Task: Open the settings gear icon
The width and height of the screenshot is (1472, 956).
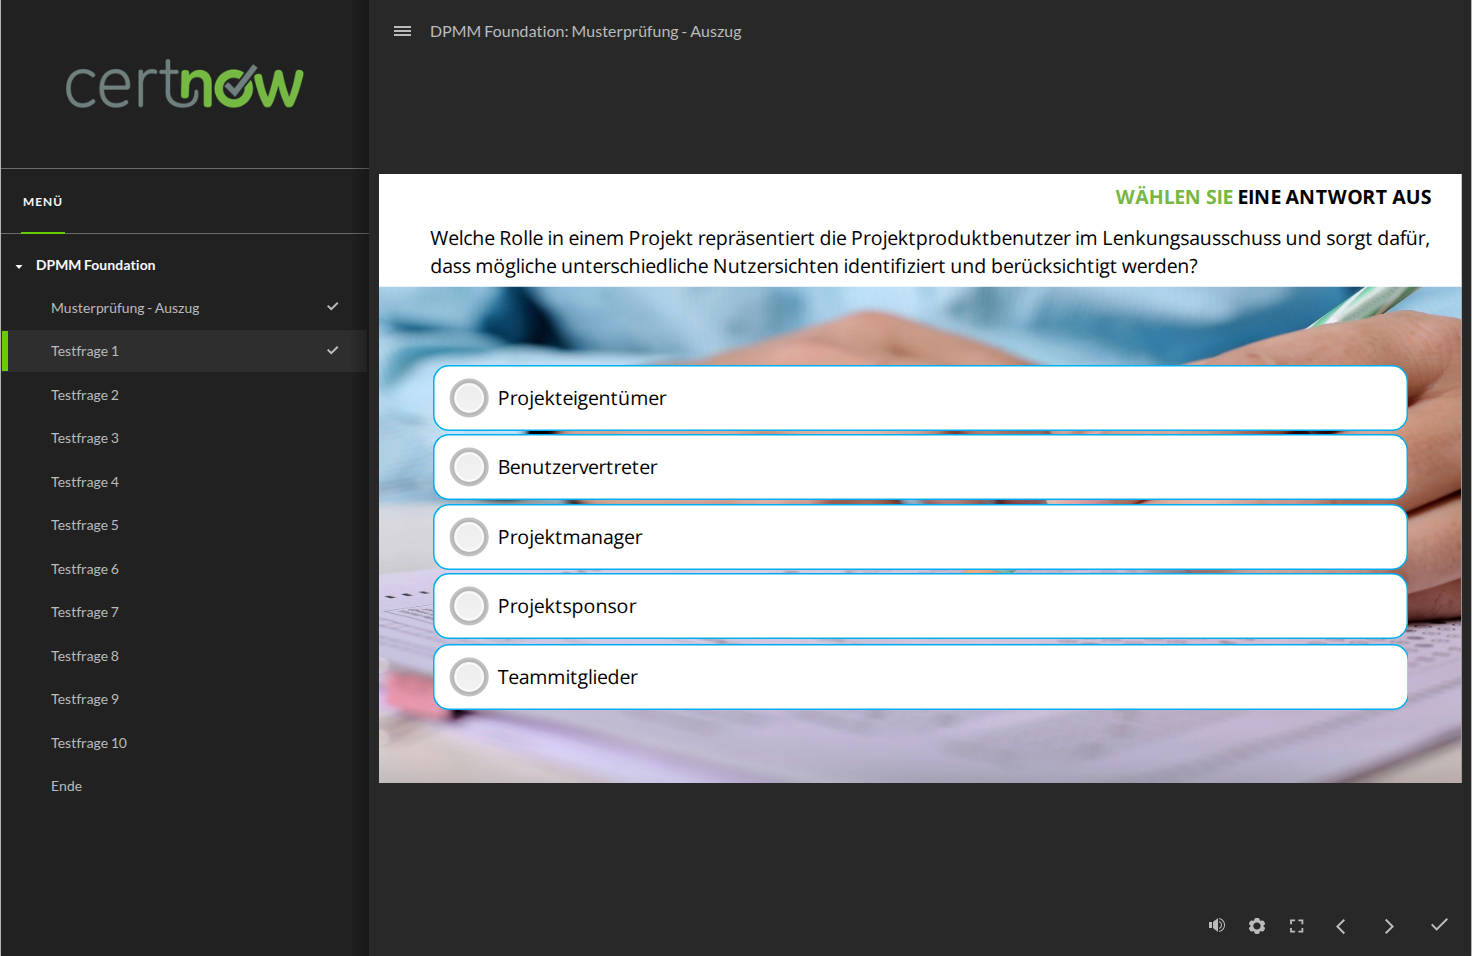Action: click(1257, 926)
